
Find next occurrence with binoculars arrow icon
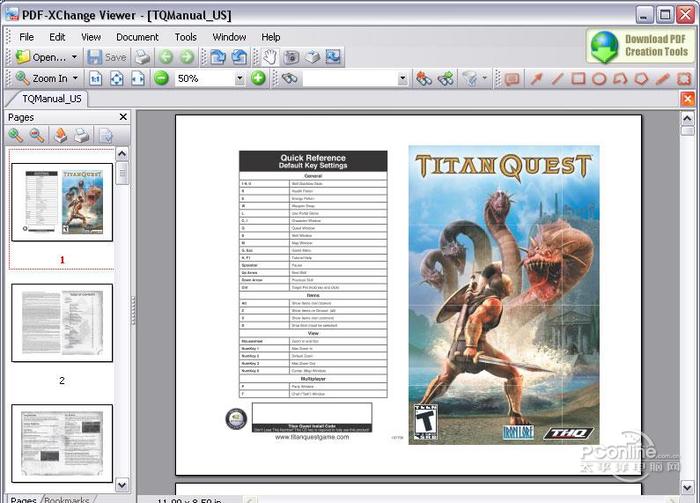(445, 79)
